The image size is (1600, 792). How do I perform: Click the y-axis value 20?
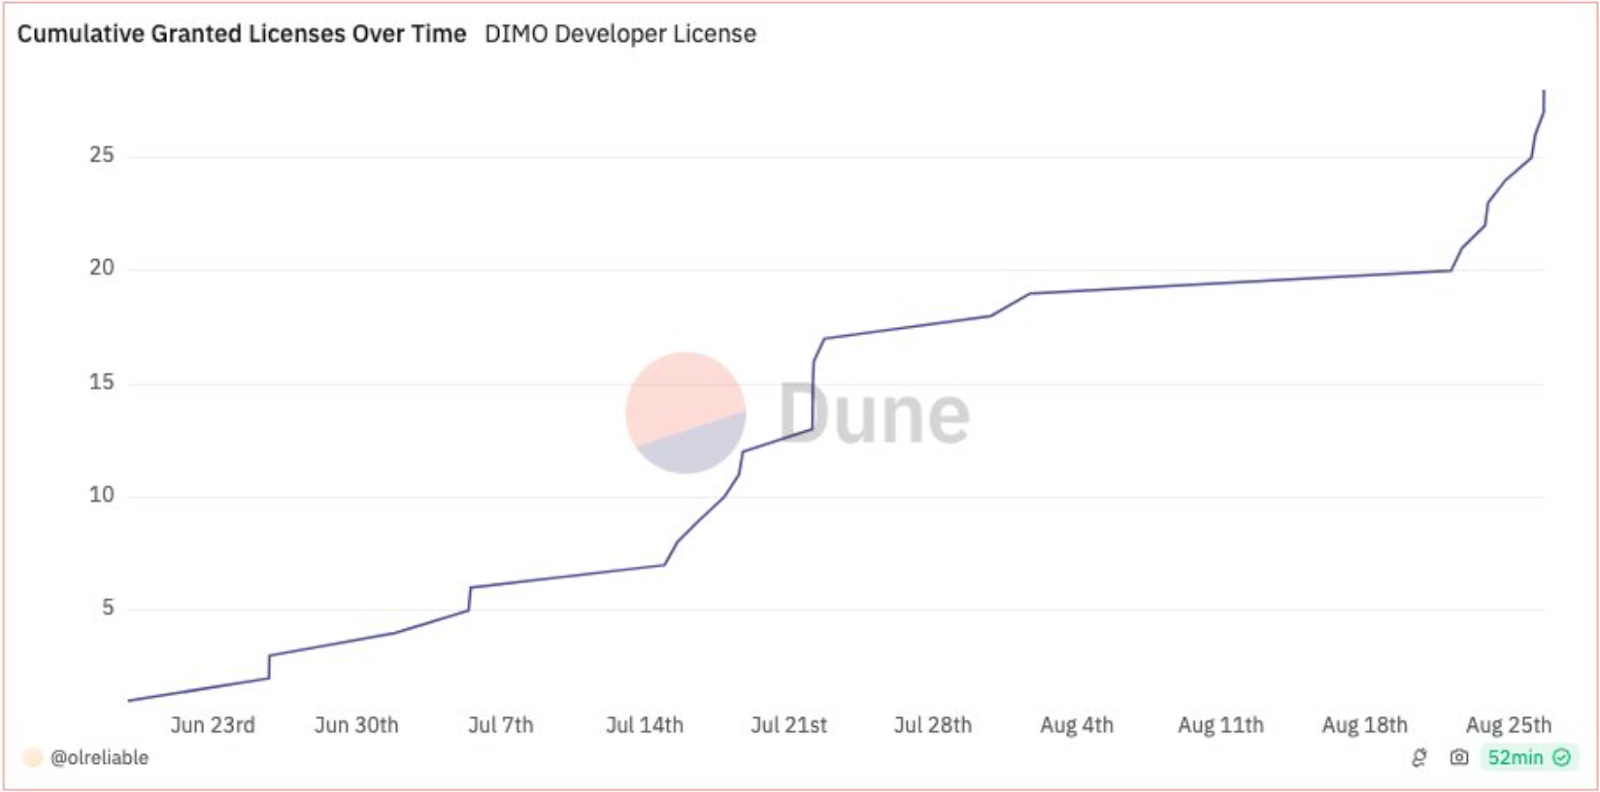coord(102,268)
